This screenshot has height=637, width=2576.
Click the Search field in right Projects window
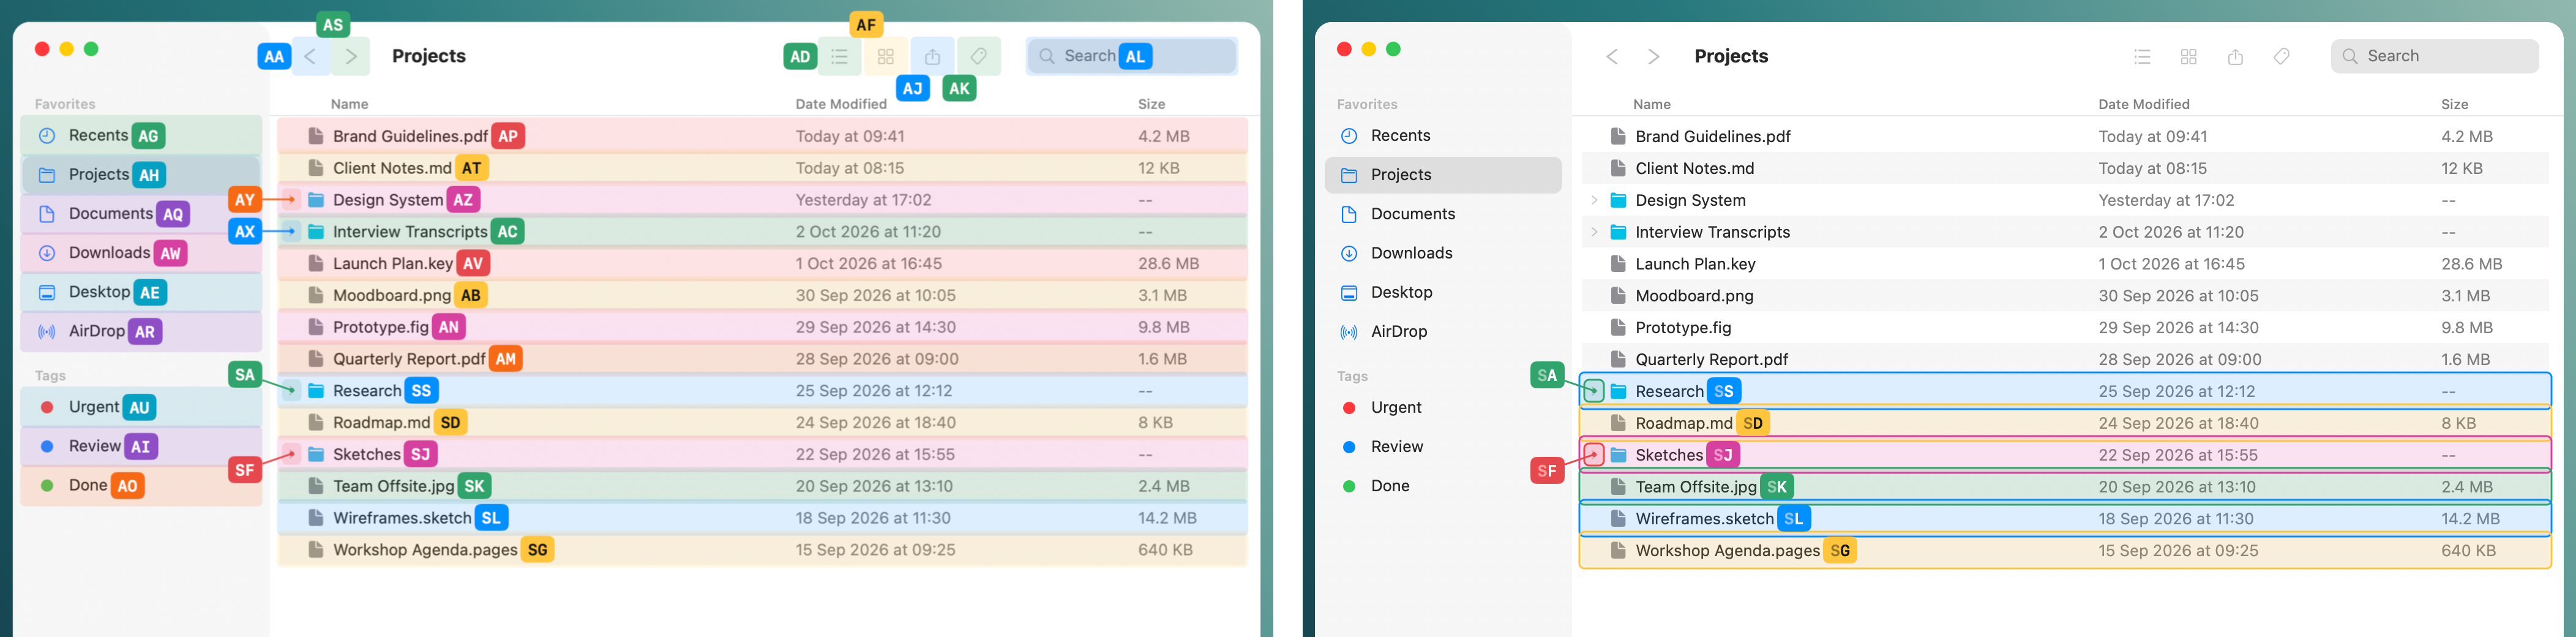pyautogui.click(x=2434, y=56)
